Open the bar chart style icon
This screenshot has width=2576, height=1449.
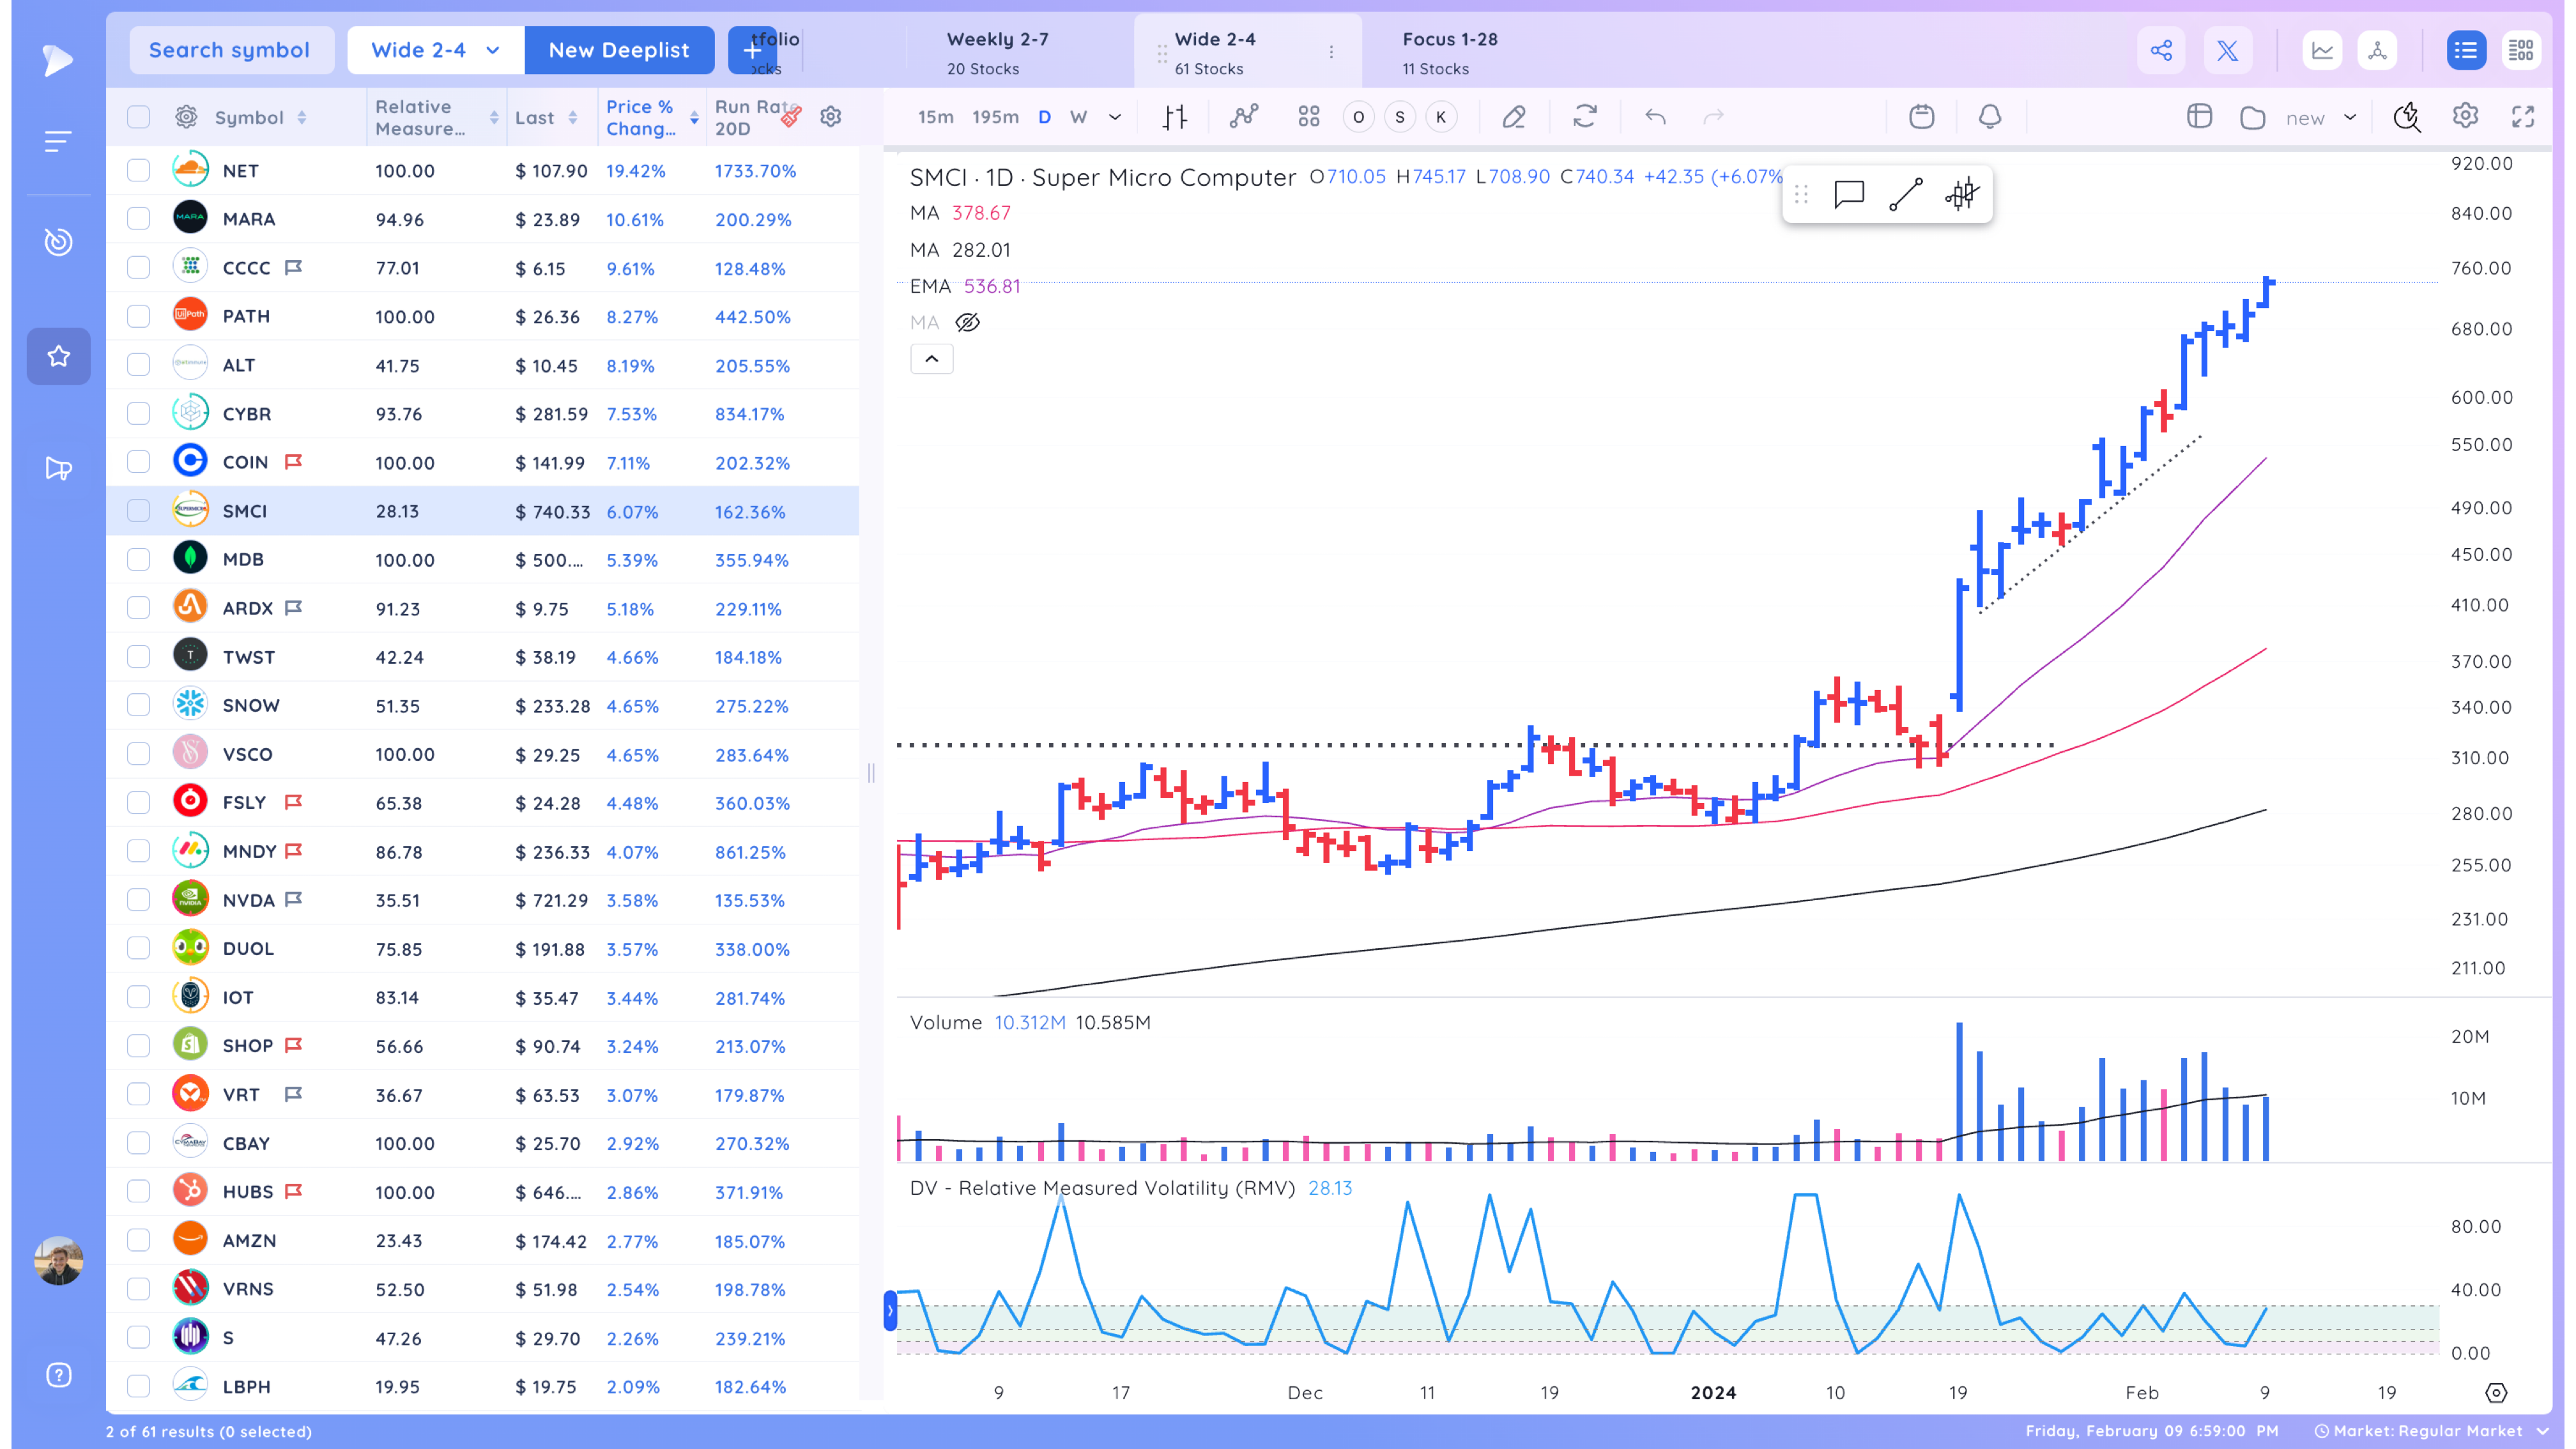click(1175, 117)
